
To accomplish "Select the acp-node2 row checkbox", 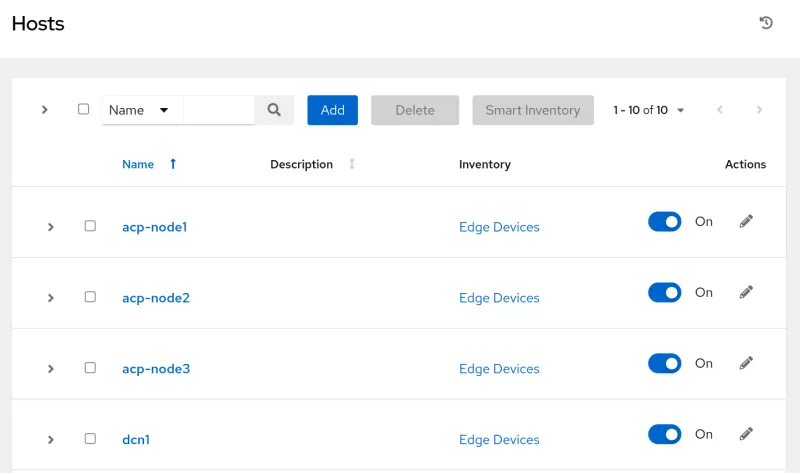I will click(90, 297).
